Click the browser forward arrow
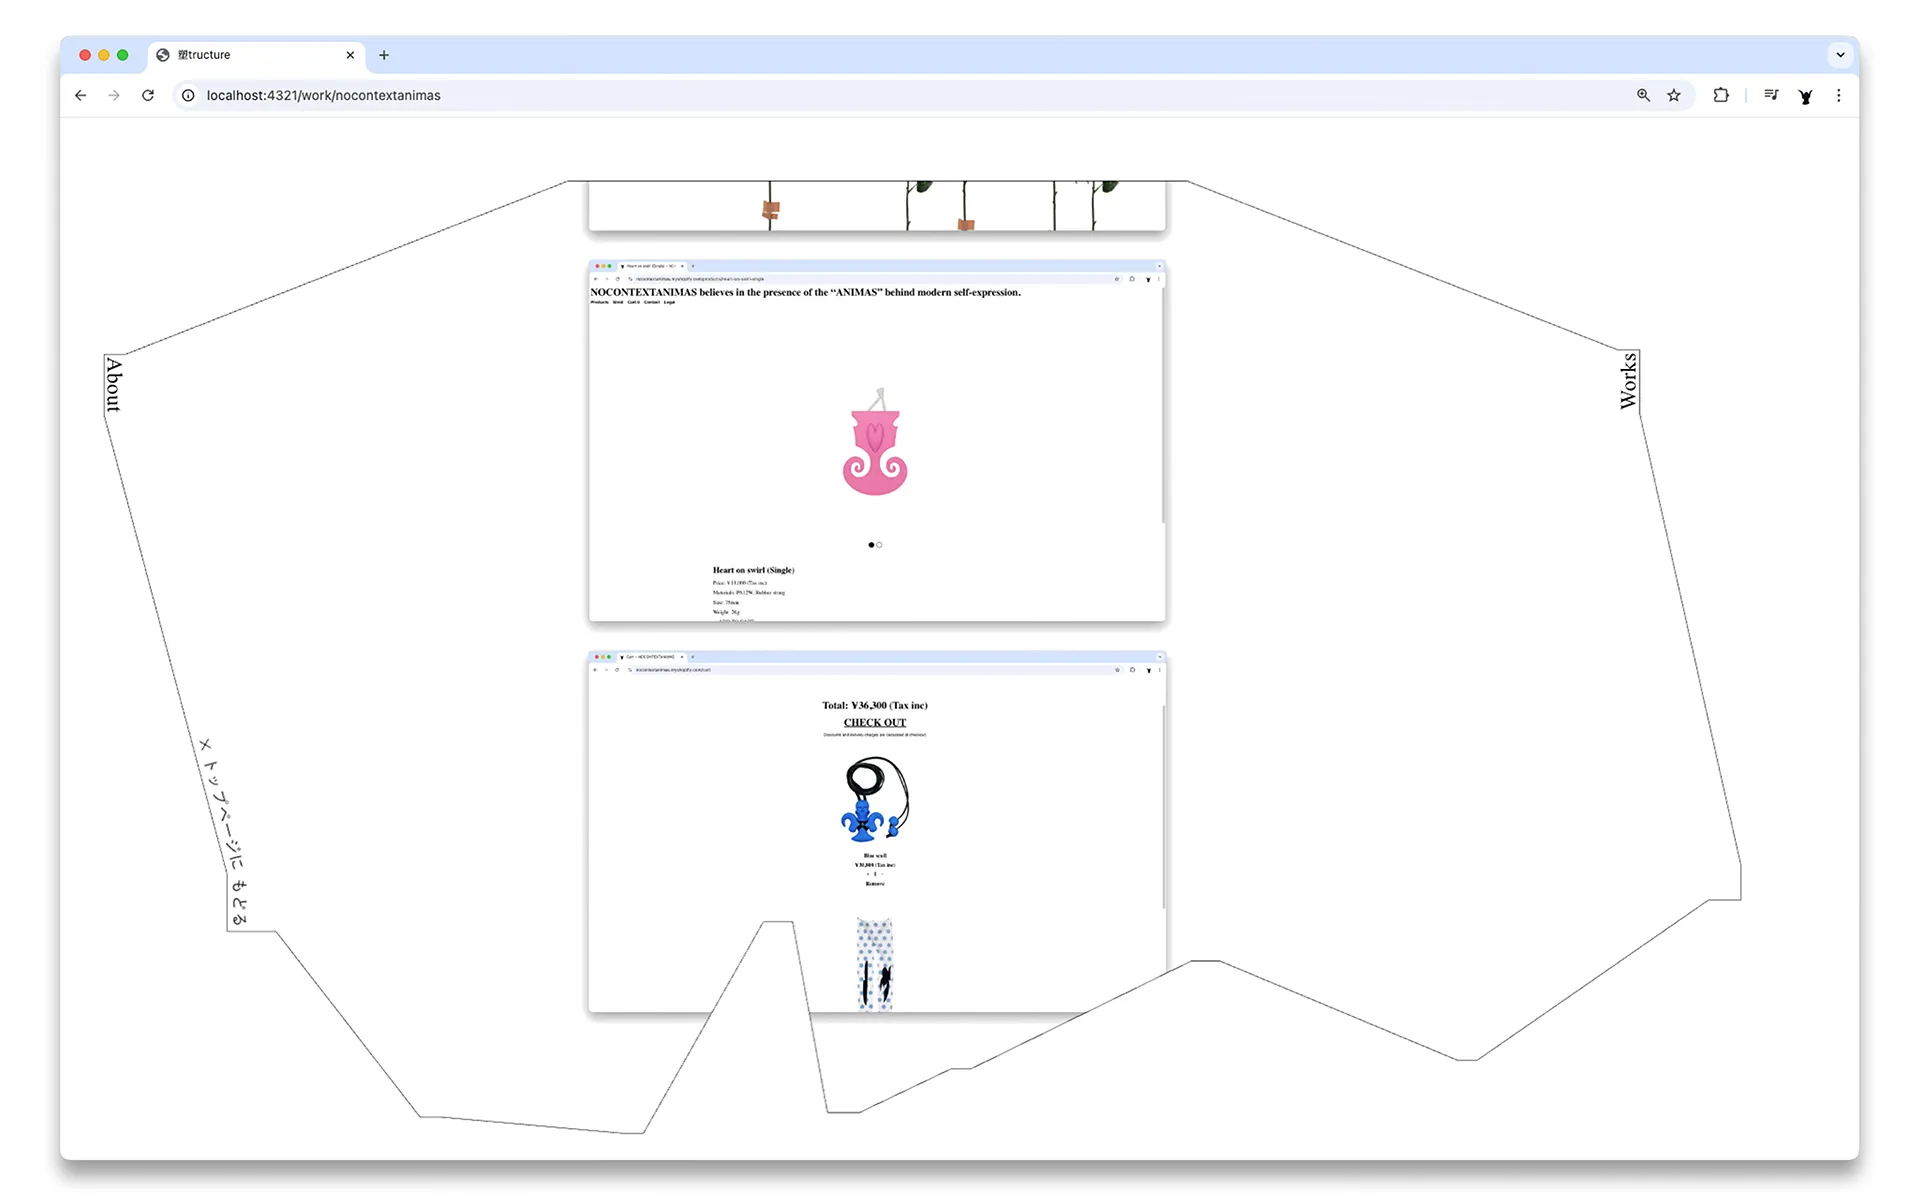This screenshot has height=1200, width=1920. (x=114, y=95)
